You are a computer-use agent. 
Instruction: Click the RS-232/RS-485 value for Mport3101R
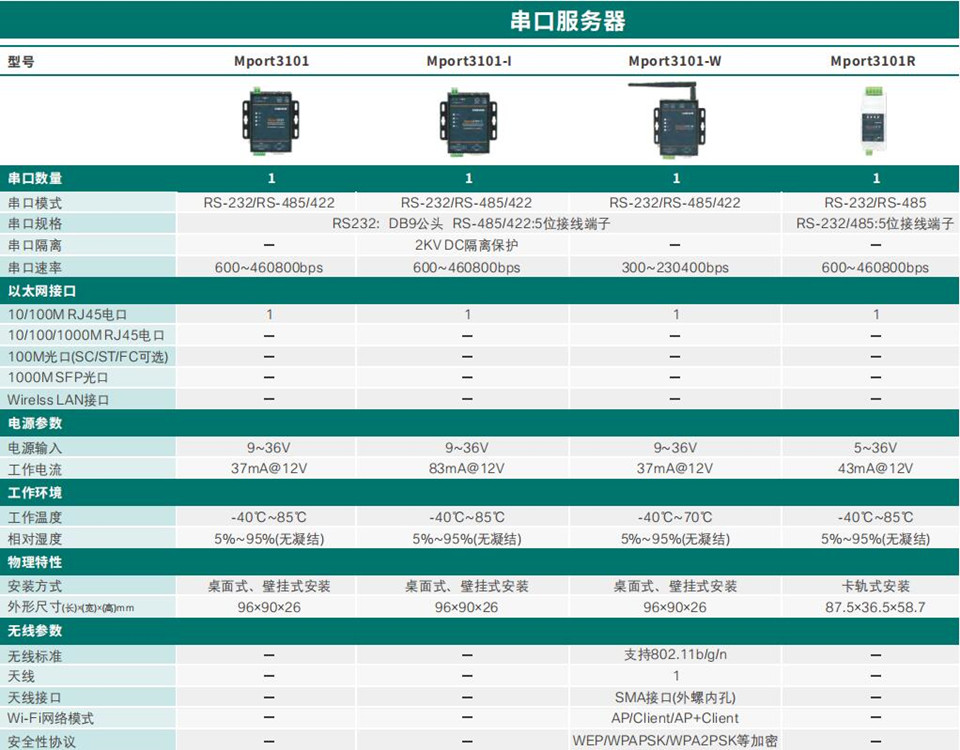(x=875, y=203)
